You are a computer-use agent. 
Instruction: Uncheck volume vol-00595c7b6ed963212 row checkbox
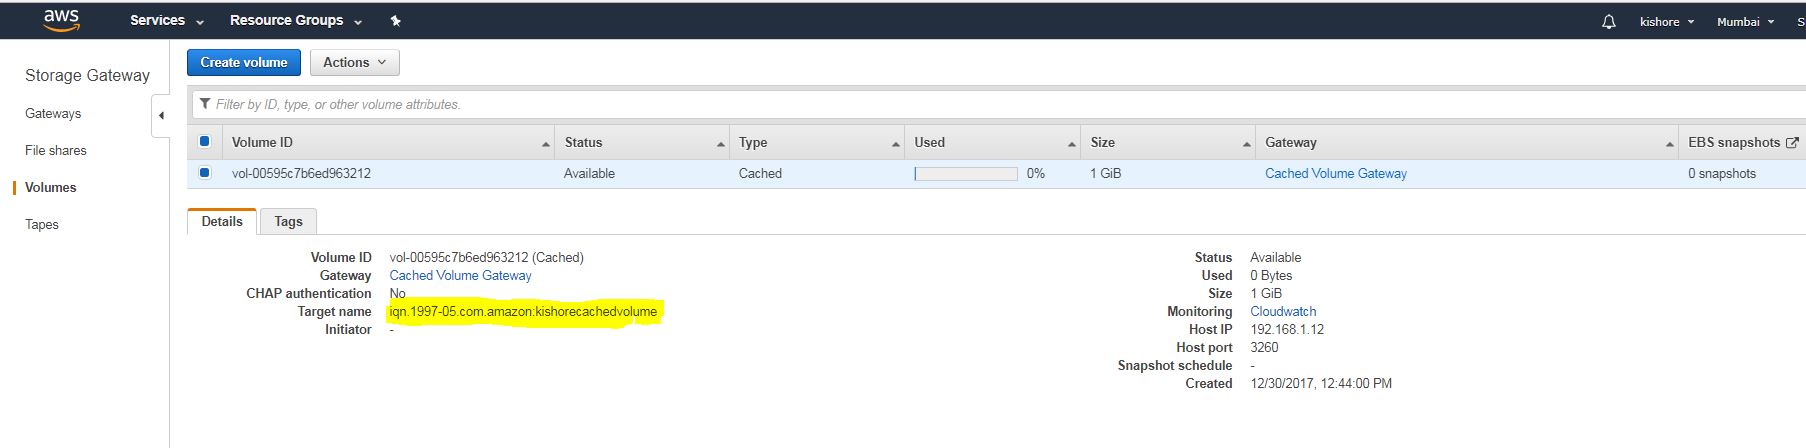205,173
